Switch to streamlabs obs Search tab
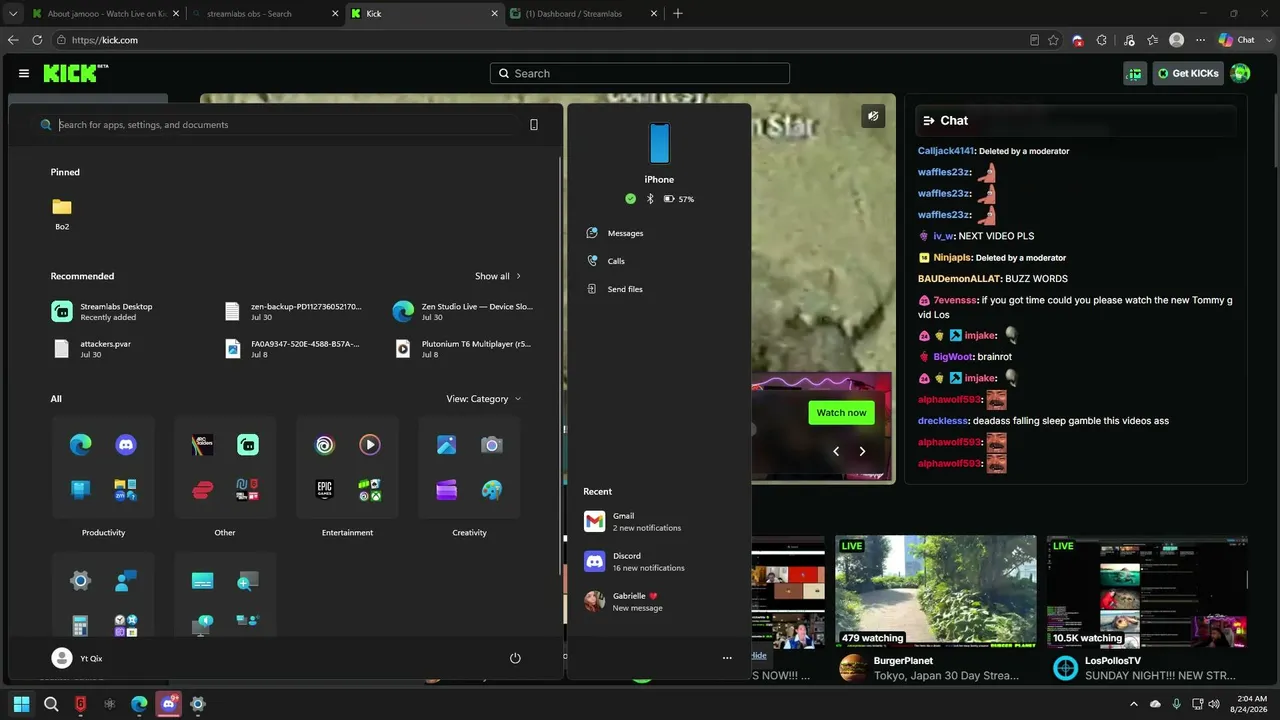This screenshot has width=1280, height=720. (x=263, y=14)
